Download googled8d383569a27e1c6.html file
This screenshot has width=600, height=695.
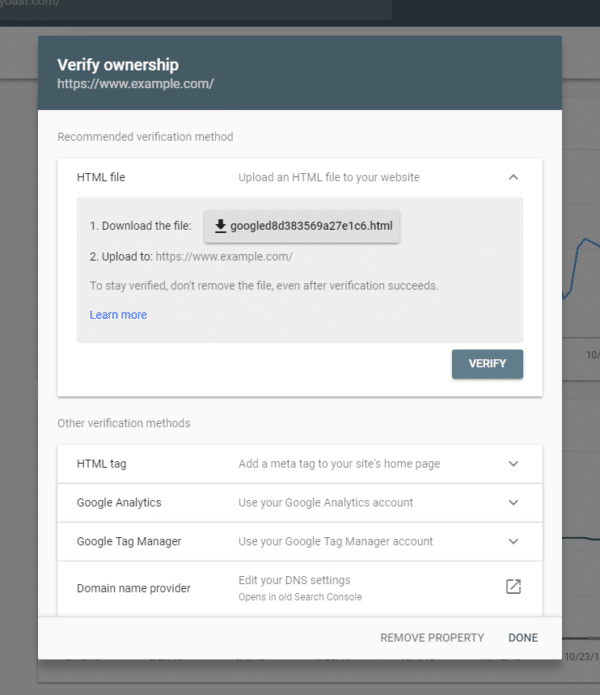click(302, 226)
